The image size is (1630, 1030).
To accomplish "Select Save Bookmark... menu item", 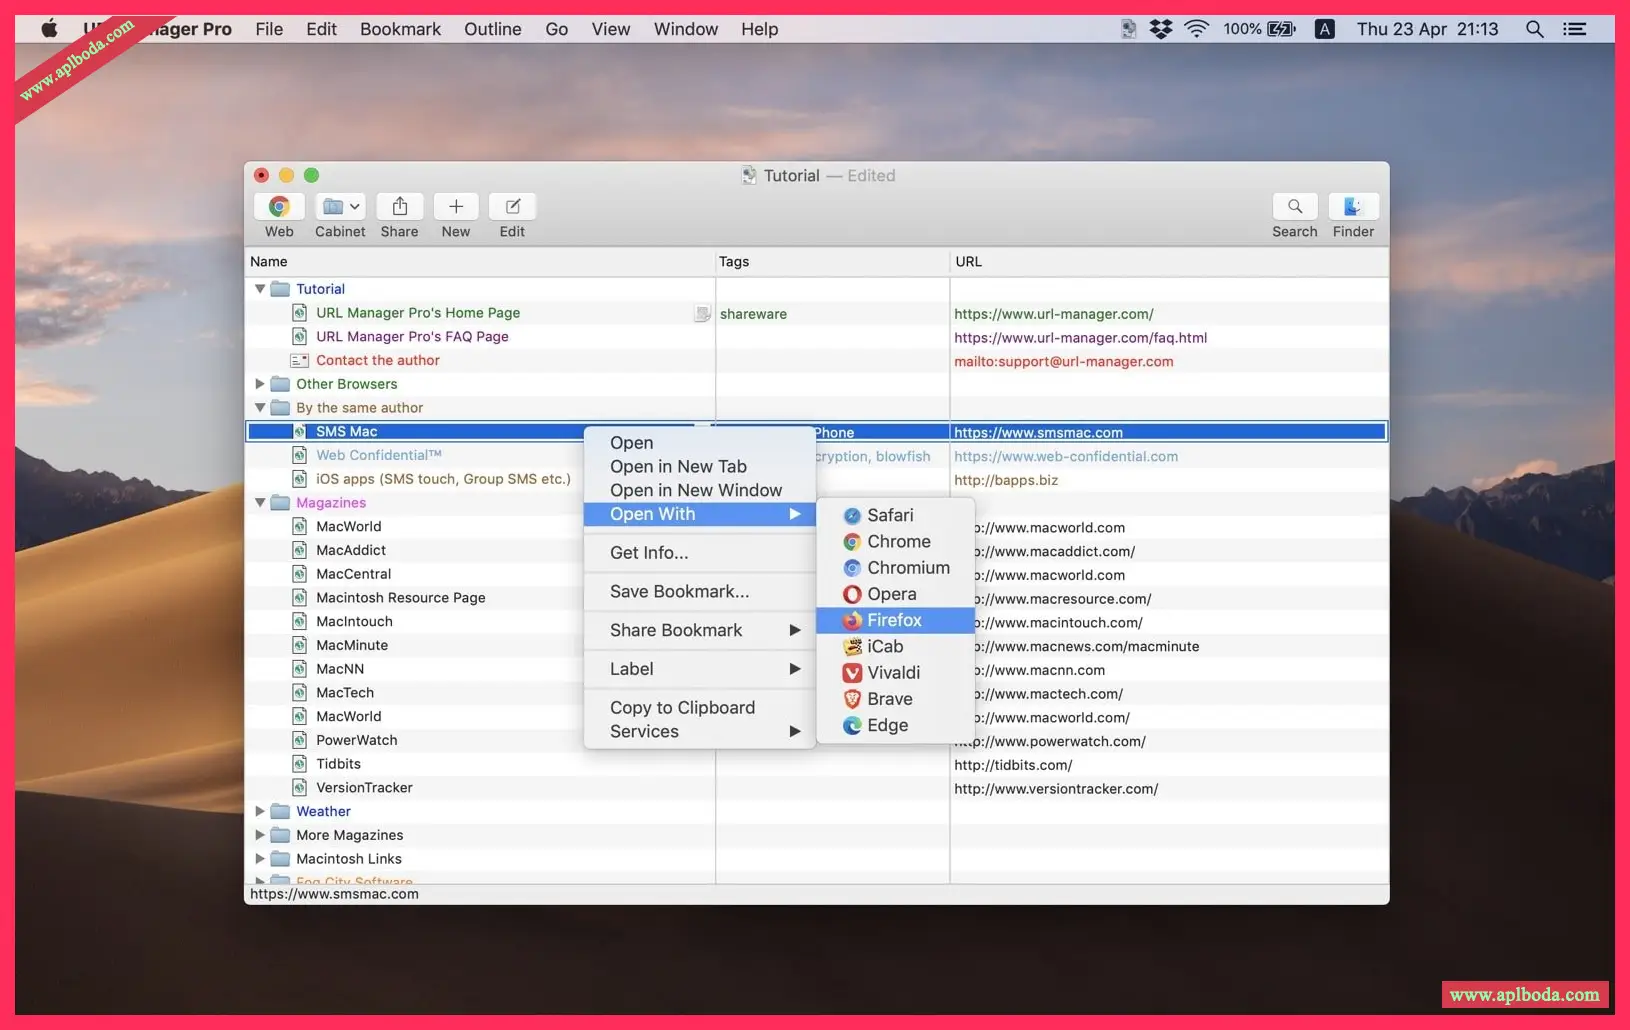I will [700, 591].
